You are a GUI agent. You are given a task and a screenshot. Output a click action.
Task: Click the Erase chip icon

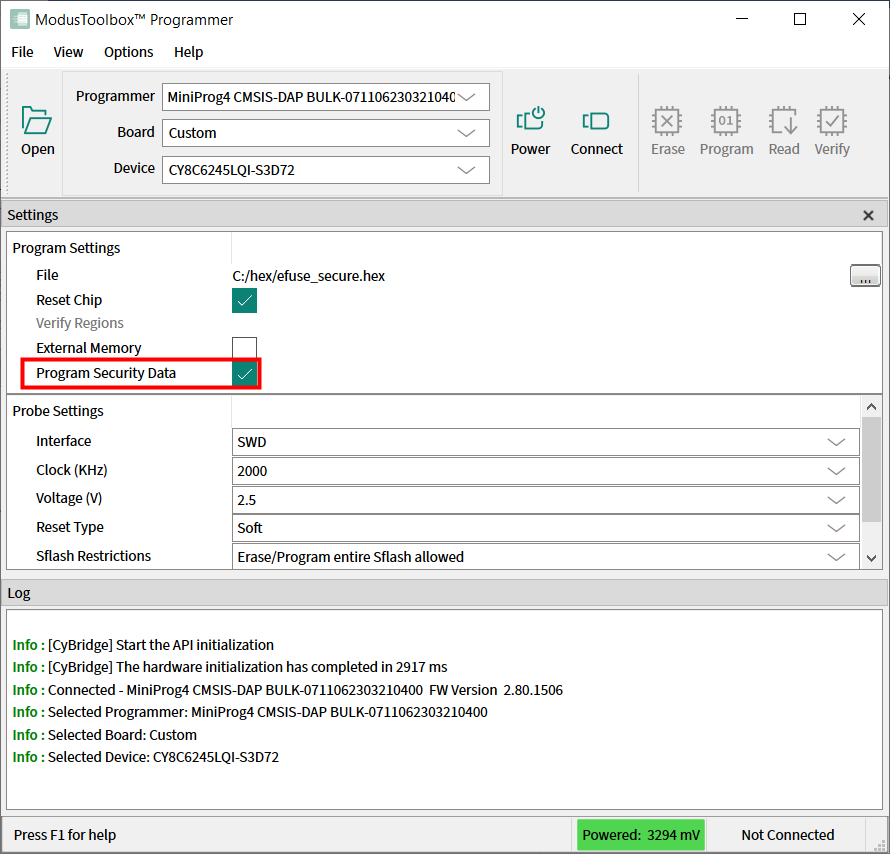click(667, 121)
